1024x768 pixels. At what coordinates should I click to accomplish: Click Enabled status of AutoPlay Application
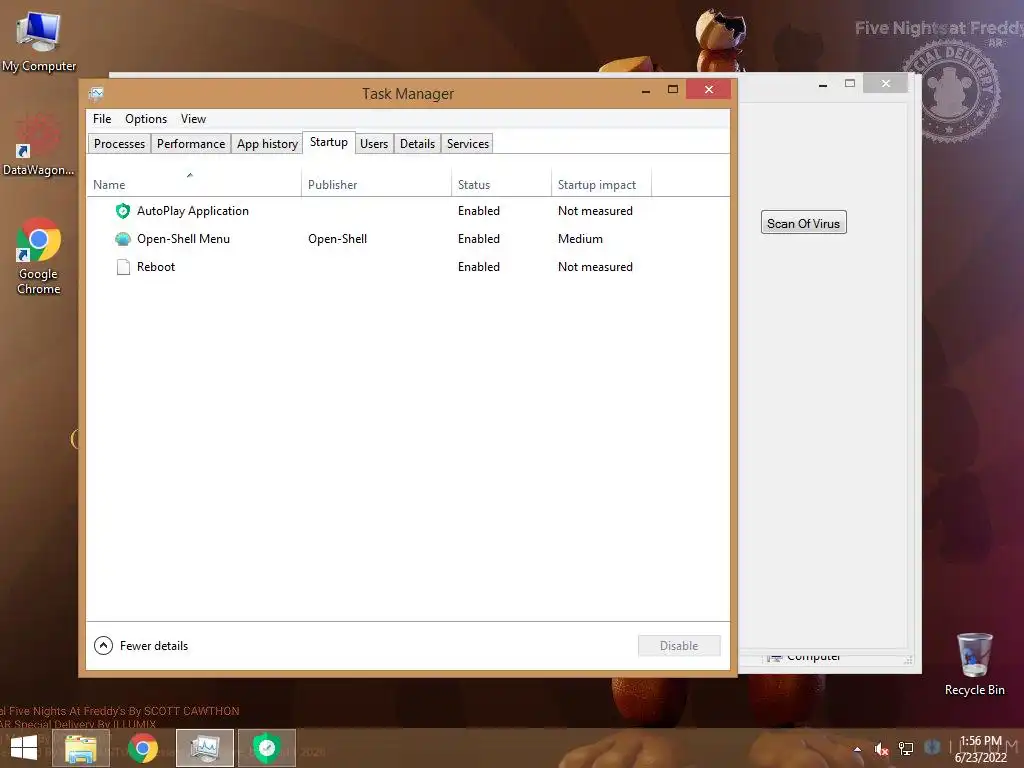(x=479, y=211)
